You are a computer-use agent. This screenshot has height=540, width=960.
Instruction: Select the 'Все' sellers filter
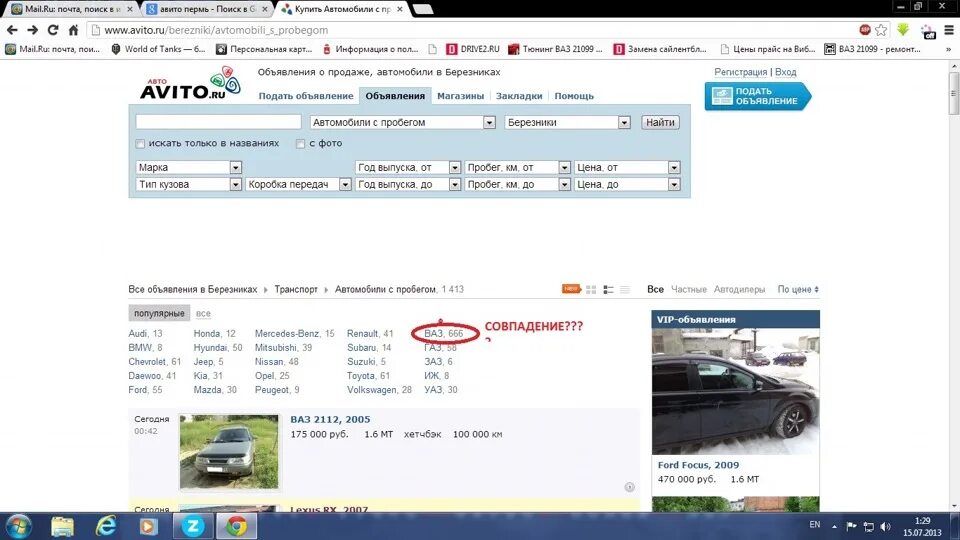(655, 290)
